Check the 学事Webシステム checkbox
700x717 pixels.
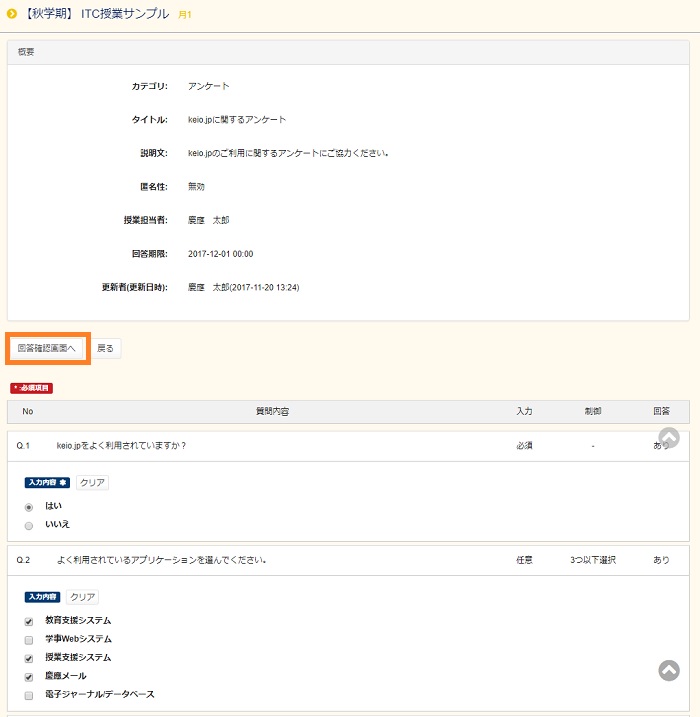(29, 639)
